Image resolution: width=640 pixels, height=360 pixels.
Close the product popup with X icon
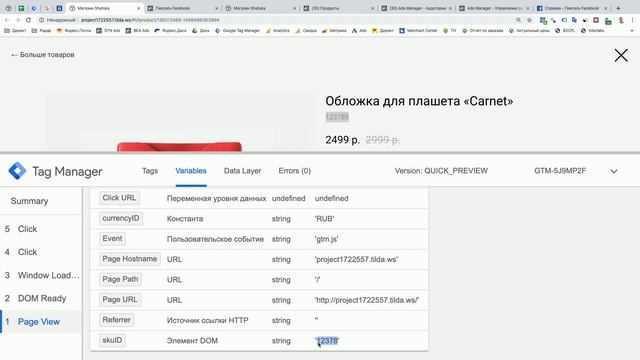point(621,55)
